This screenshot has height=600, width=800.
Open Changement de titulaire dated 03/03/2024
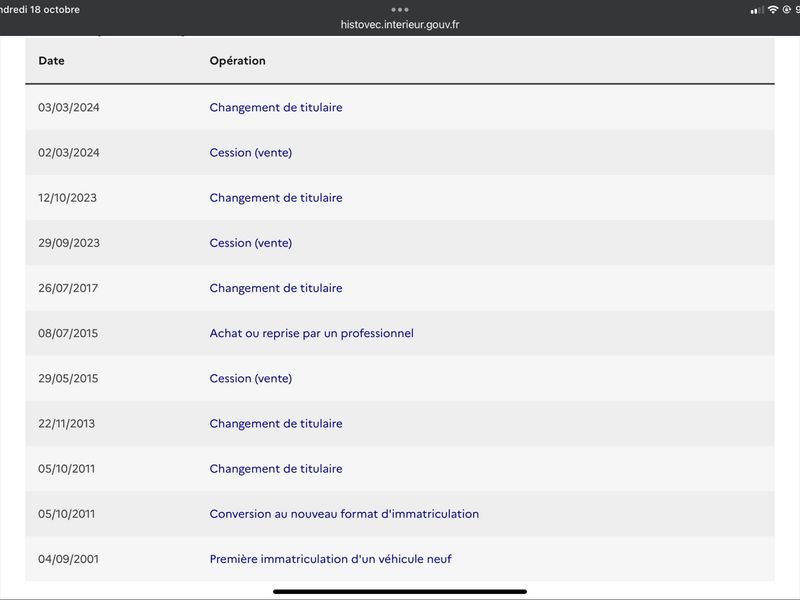pos(276,108)
